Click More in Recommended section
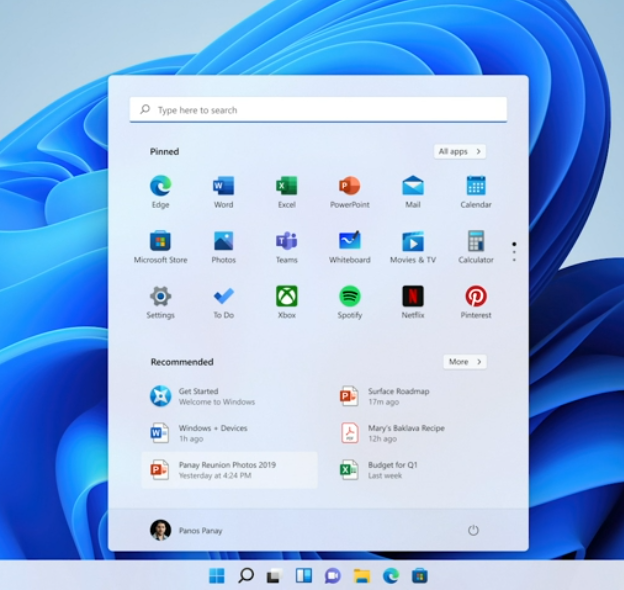624x590 pixels. click(x=465, y=362)
